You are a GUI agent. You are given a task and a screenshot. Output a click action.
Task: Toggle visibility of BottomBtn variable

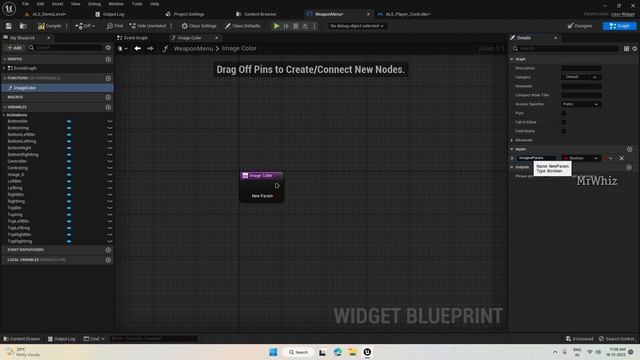coord(109,122)
